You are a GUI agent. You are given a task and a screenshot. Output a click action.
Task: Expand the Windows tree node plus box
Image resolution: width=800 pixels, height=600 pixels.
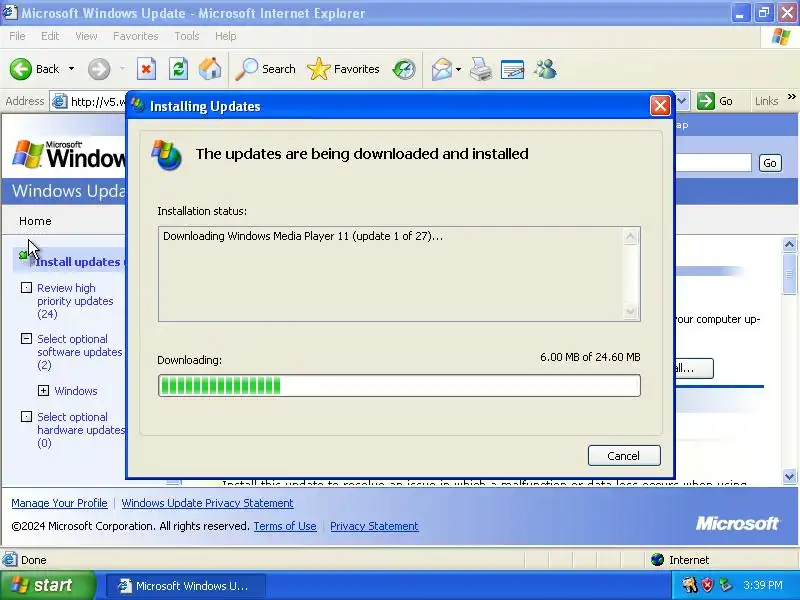click(x=43, y=391)
